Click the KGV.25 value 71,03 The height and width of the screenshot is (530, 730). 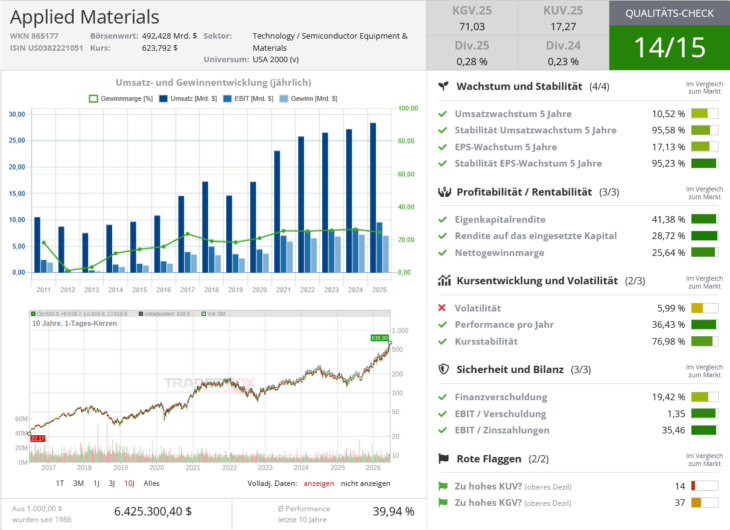click(x=472, y=27)
